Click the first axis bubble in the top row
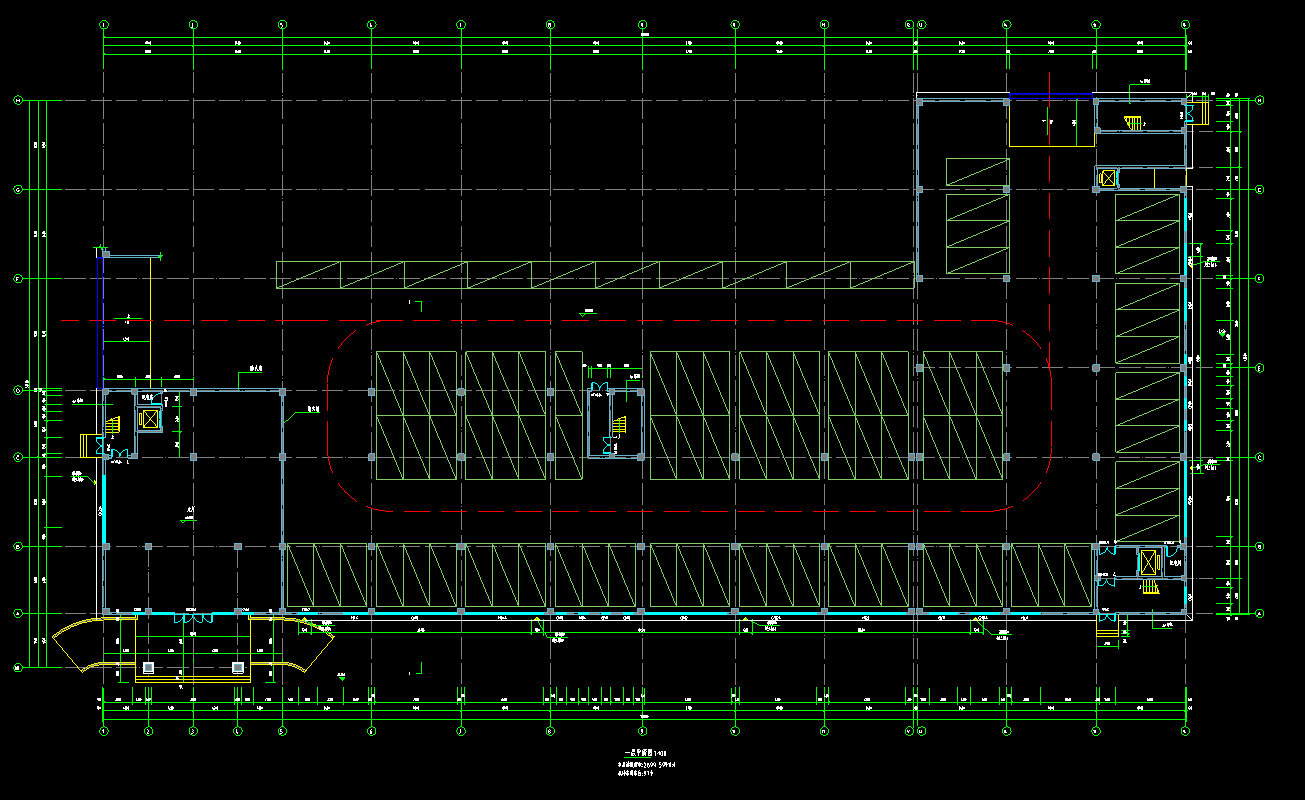The width and height of the screenshot is (1305, 800). click(105, 23)
